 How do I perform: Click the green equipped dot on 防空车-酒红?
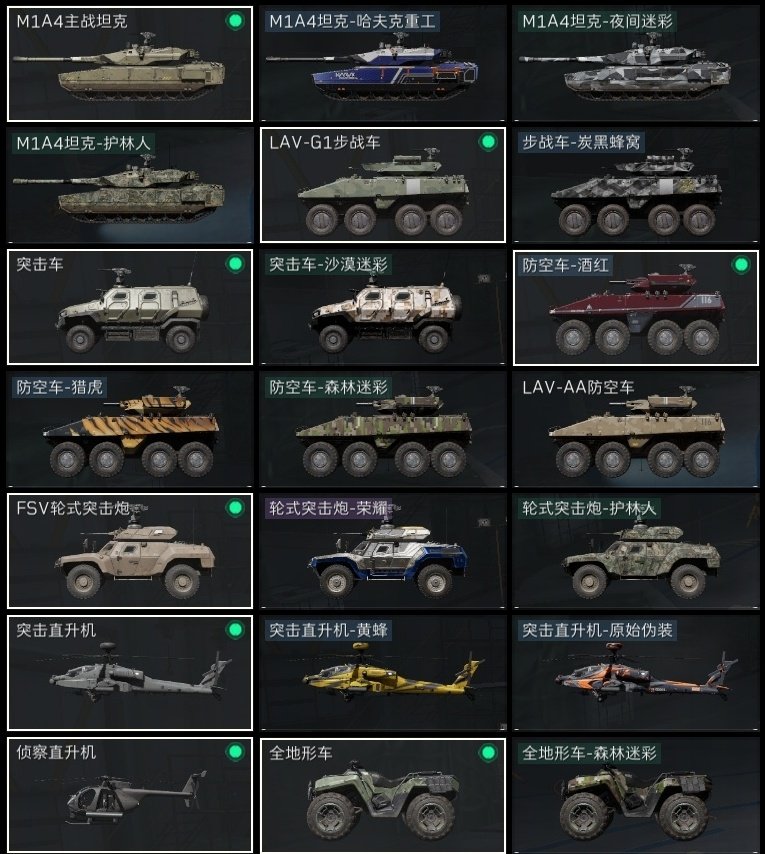click(x=741, y=265)
